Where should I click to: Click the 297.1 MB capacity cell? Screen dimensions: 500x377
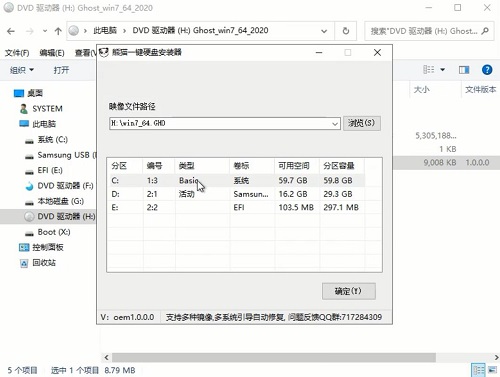click(341, 207)
